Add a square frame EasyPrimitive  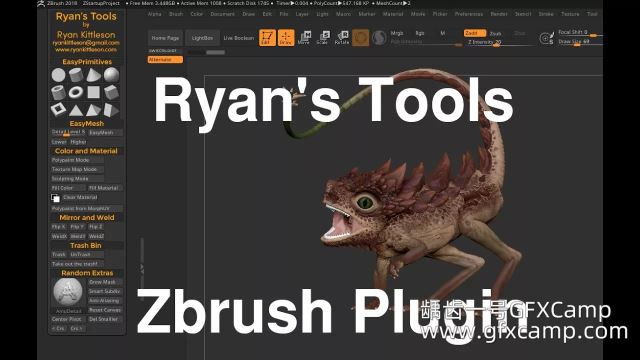tap(58, 110)
